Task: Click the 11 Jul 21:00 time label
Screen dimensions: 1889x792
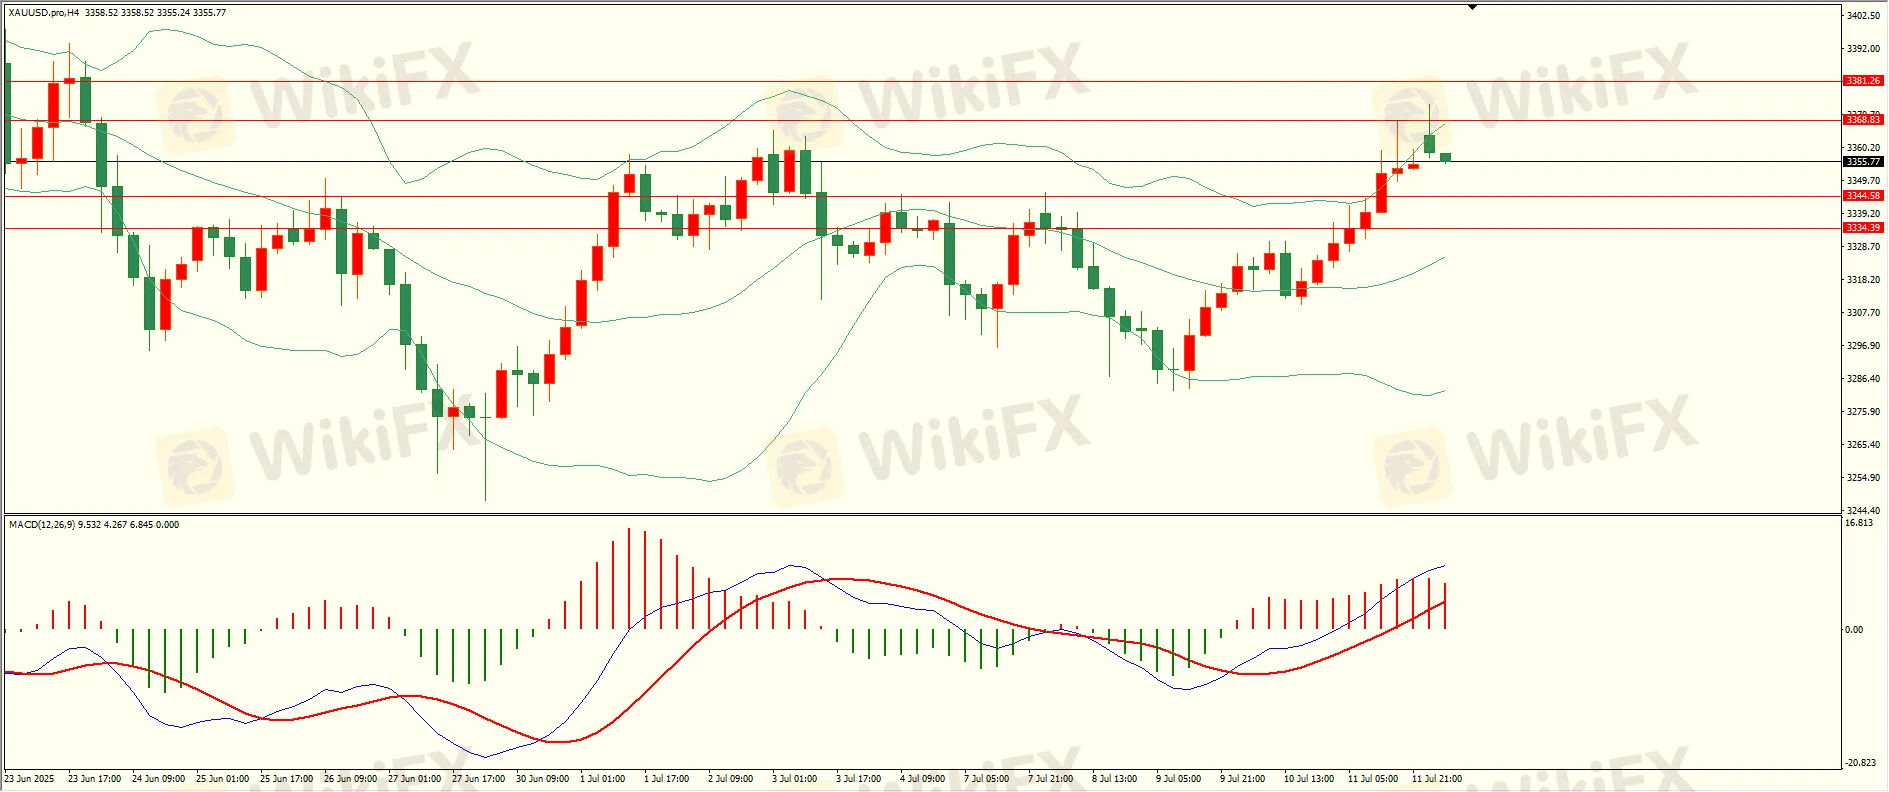Action: point(1437,779)
